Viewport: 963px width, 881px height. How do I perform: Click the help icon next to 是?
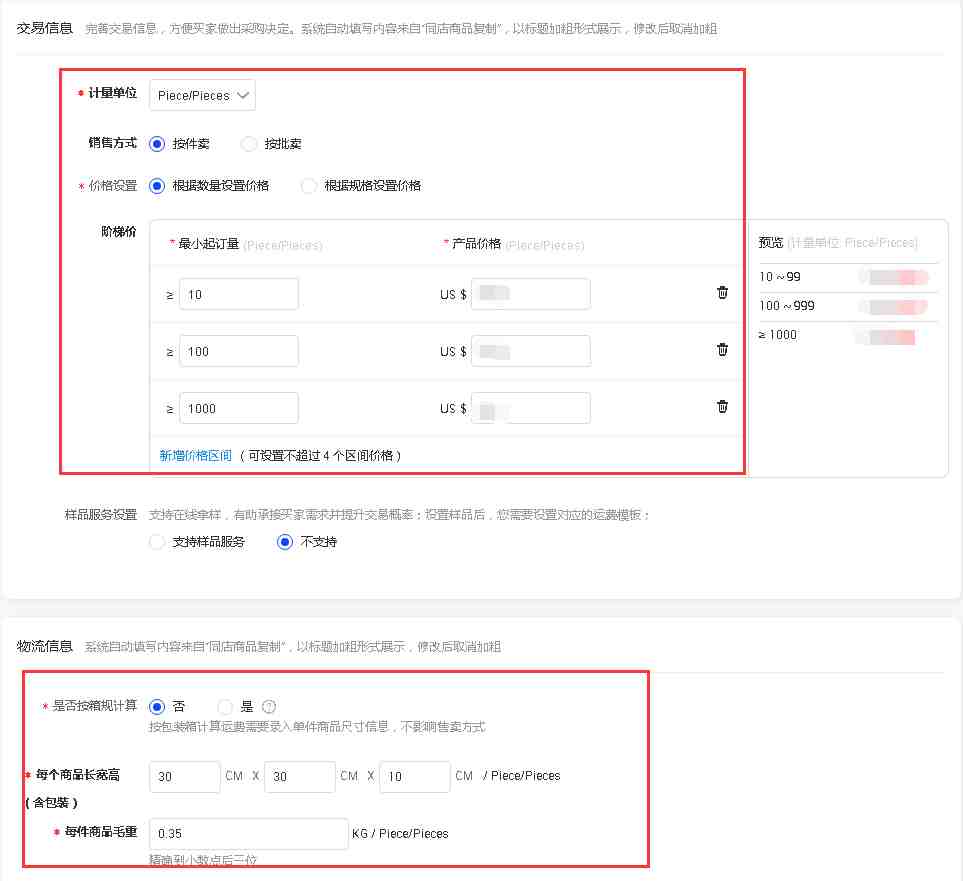click(269, 707)
